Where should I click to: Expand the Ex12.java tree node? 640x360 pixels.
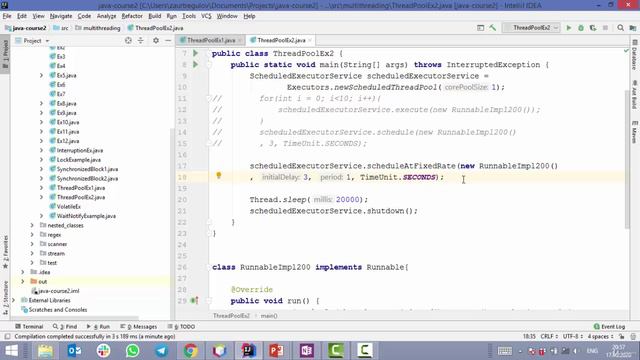[41, 141]
